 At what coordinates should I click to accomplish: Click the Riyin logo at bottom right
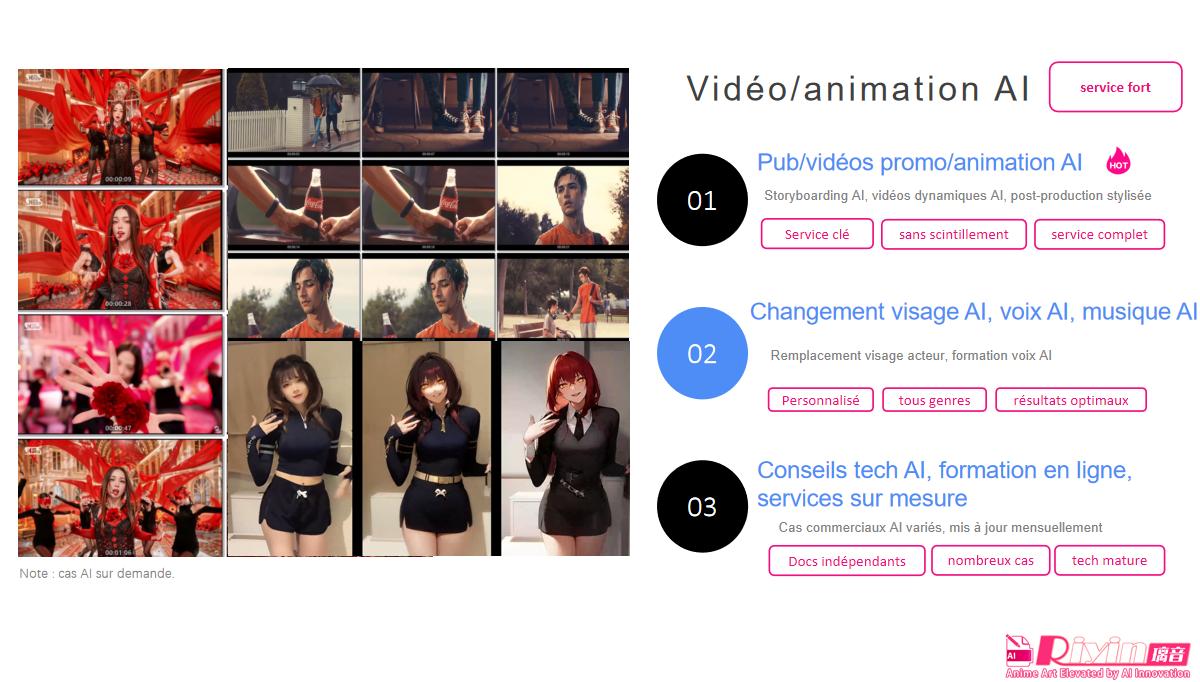(x=1098, y=656)
